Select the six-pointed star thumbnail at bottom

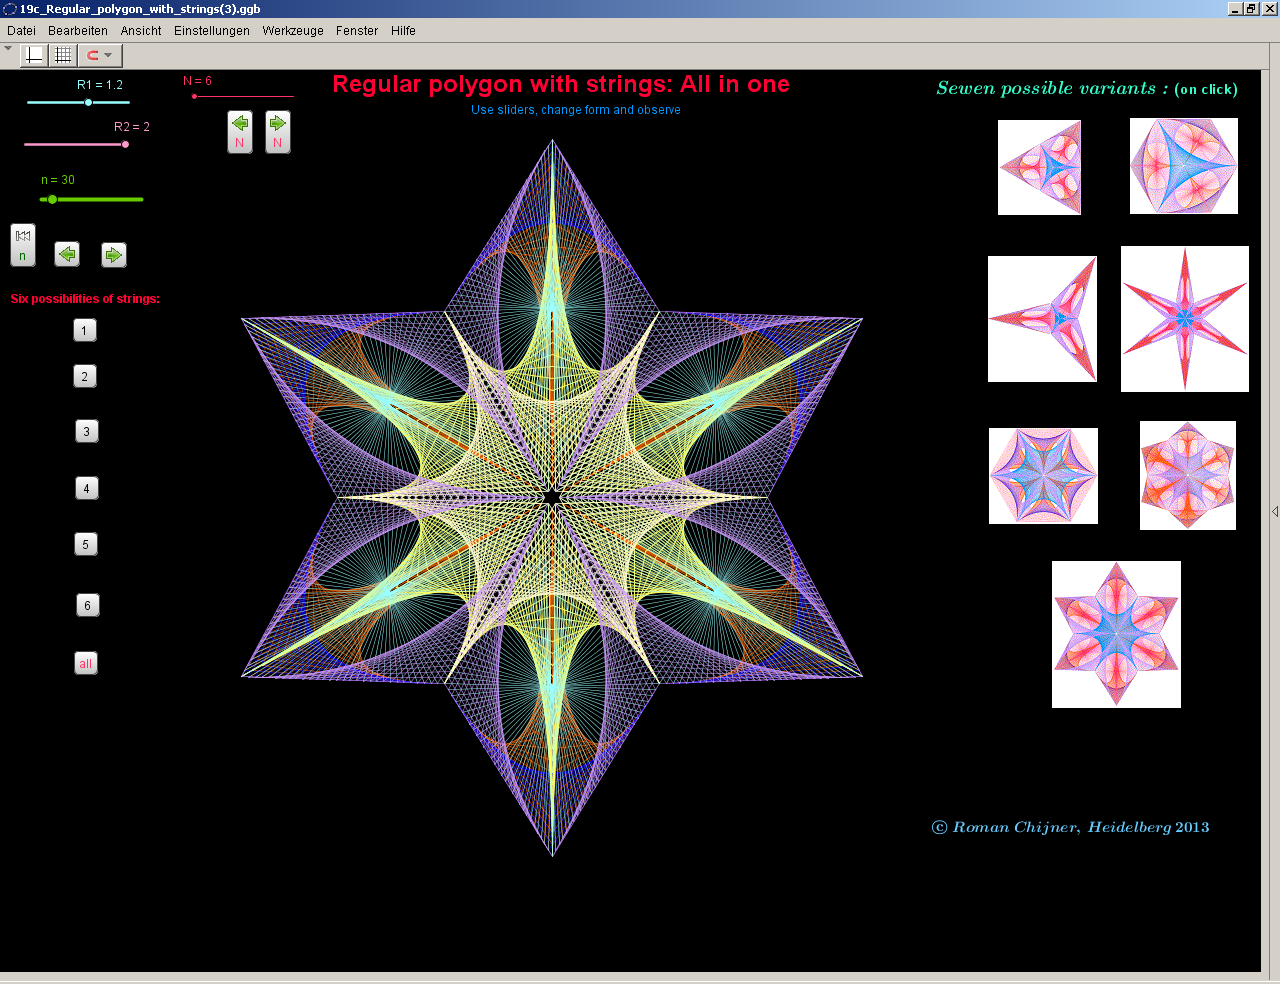[x=1116, y=634]
